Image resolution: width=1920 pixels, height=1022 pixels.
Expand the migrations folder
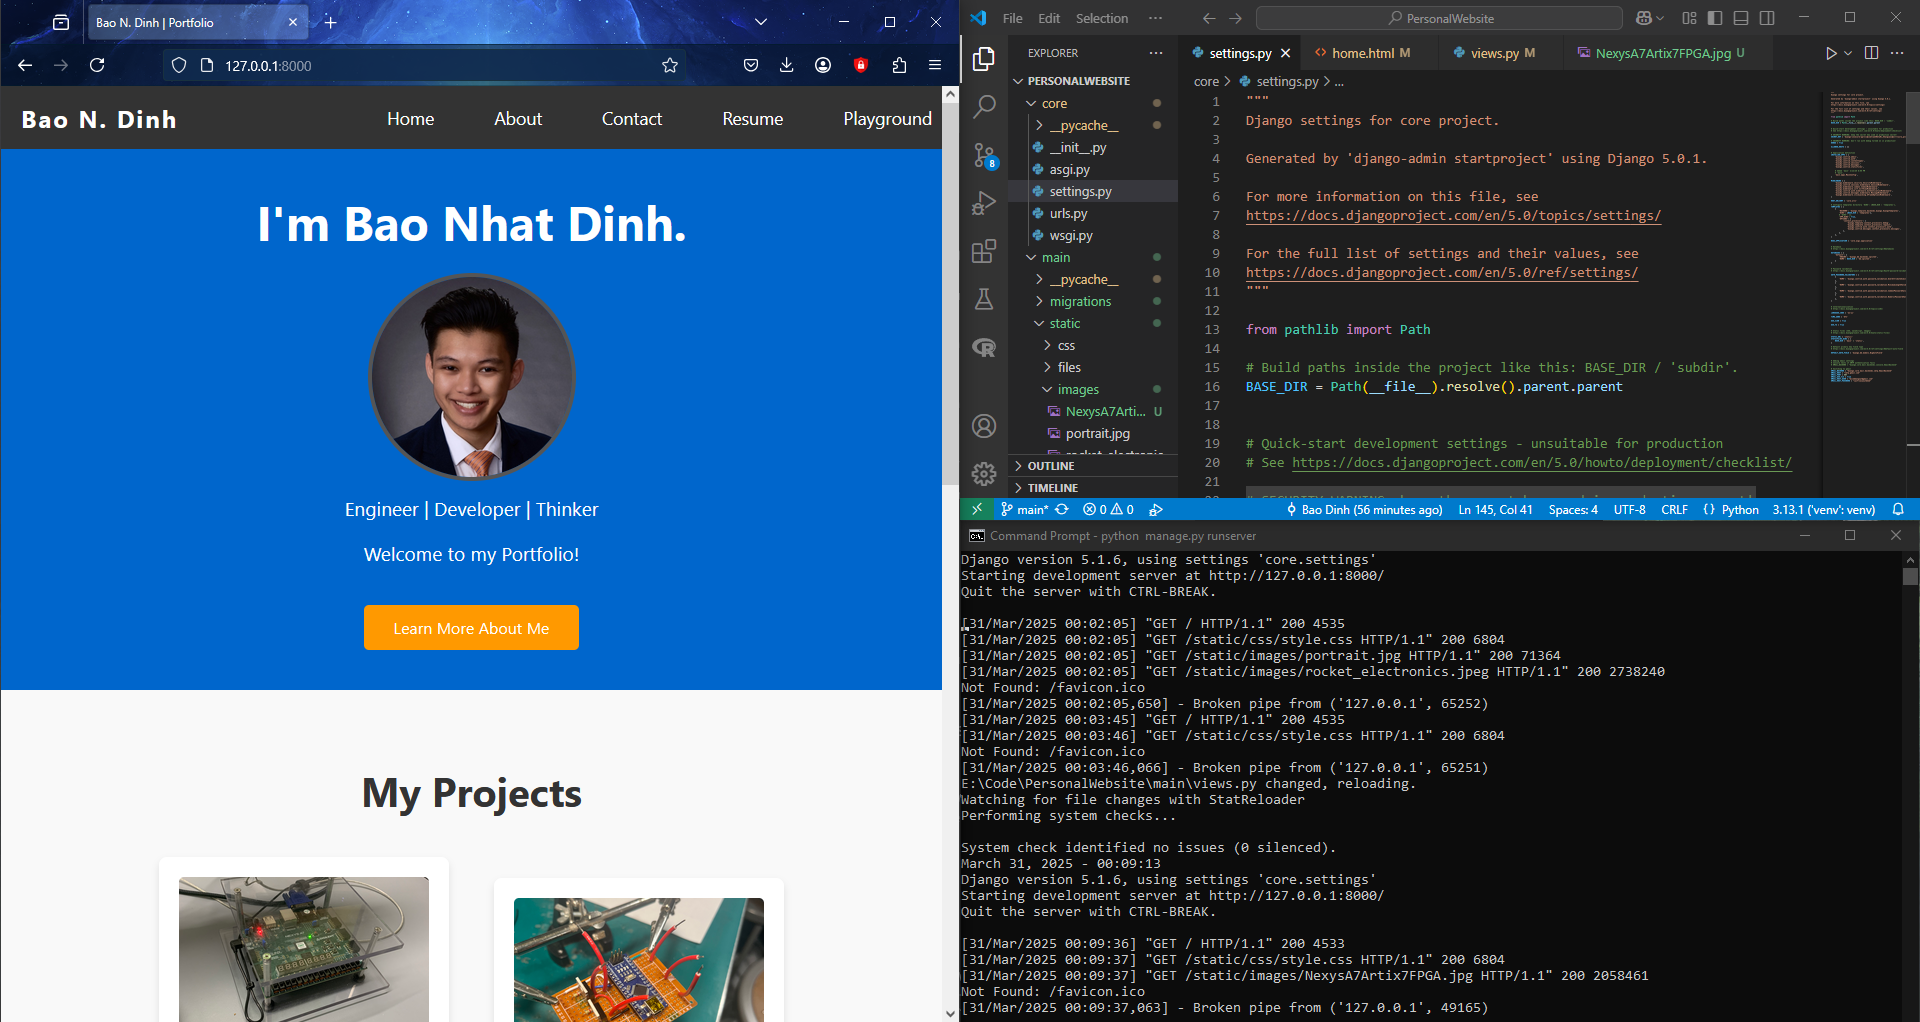(1080, 301)
